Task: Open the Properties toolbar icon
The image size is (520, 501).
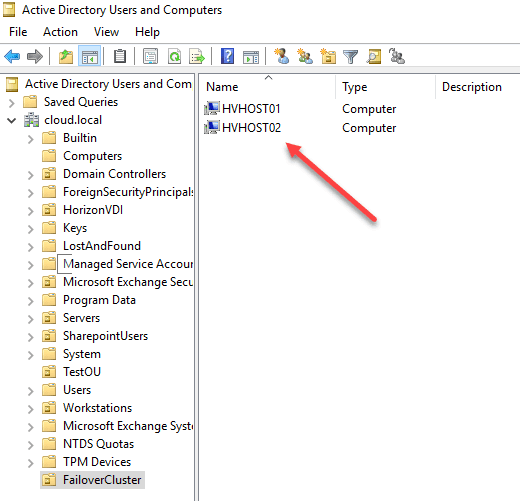Action: point(150,56)
